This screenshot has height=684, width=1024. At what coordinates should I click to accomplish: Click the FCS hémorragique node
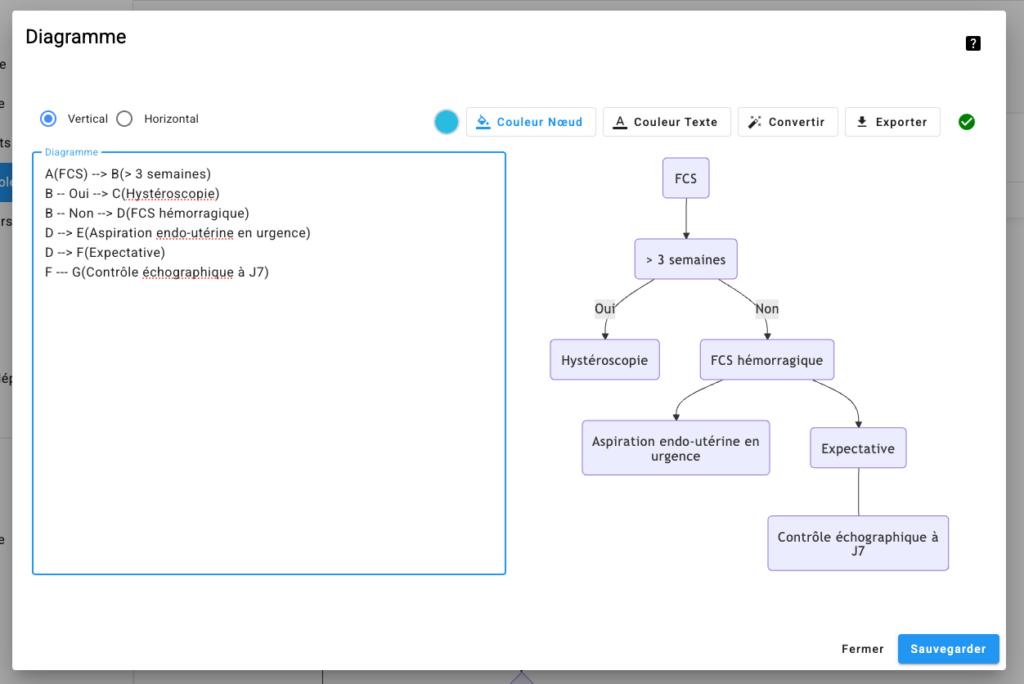767,360
